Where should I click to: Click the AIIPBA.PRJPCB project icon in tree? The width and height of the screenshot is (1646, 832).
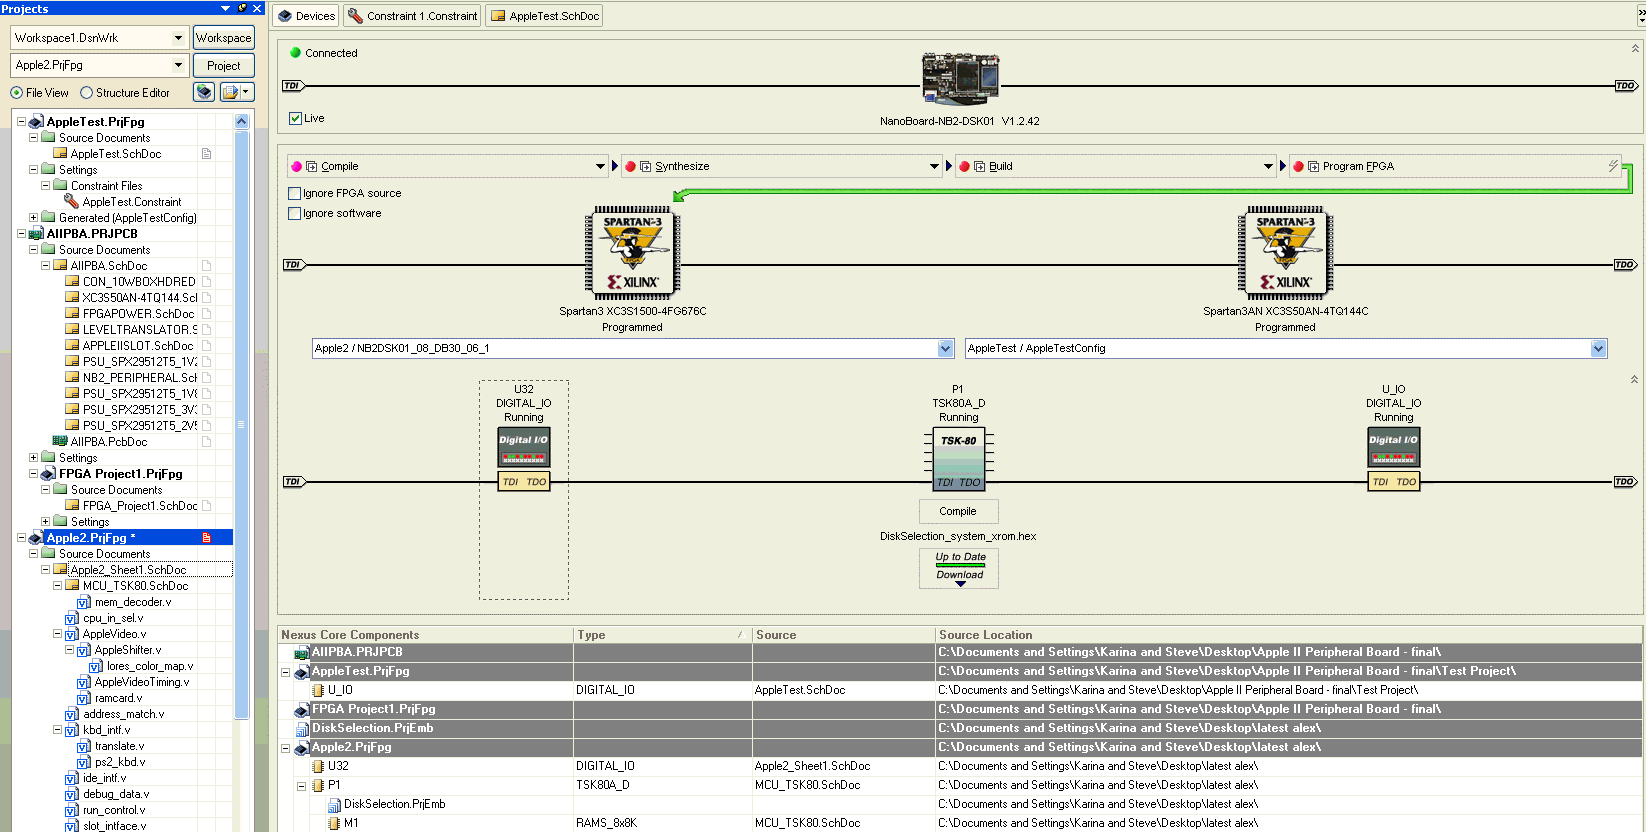click(36, 234)
